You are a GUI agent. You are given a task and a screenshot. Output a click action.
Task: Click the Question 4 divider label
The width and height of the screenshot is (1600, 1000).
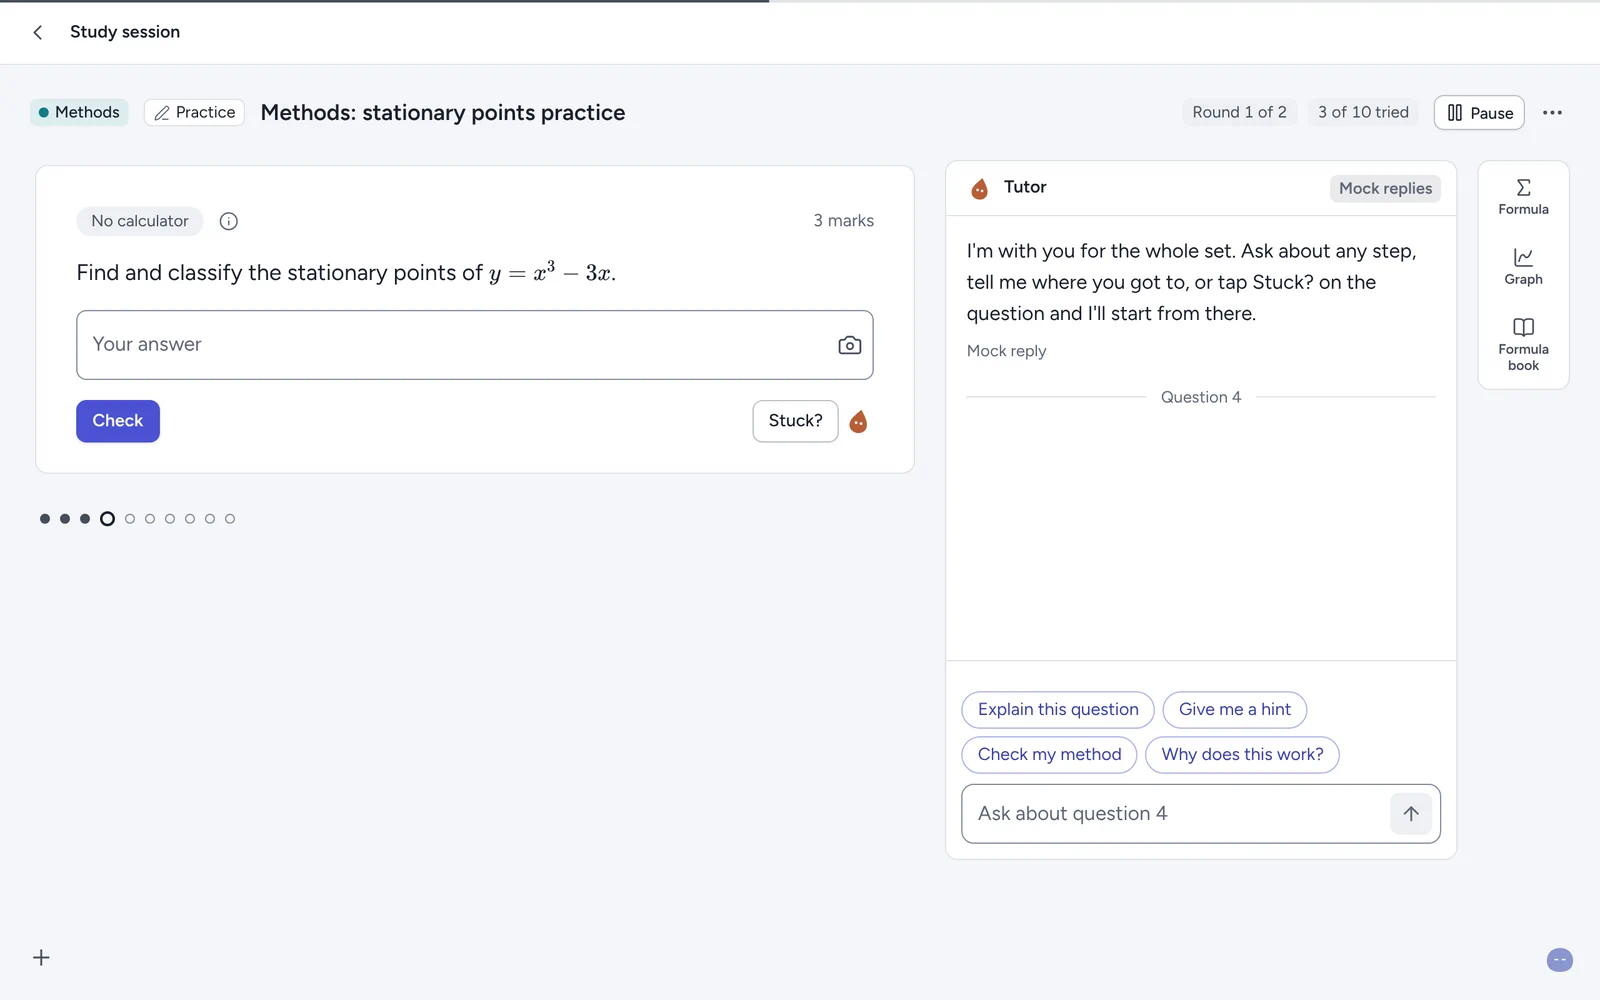pos(1201,398)
